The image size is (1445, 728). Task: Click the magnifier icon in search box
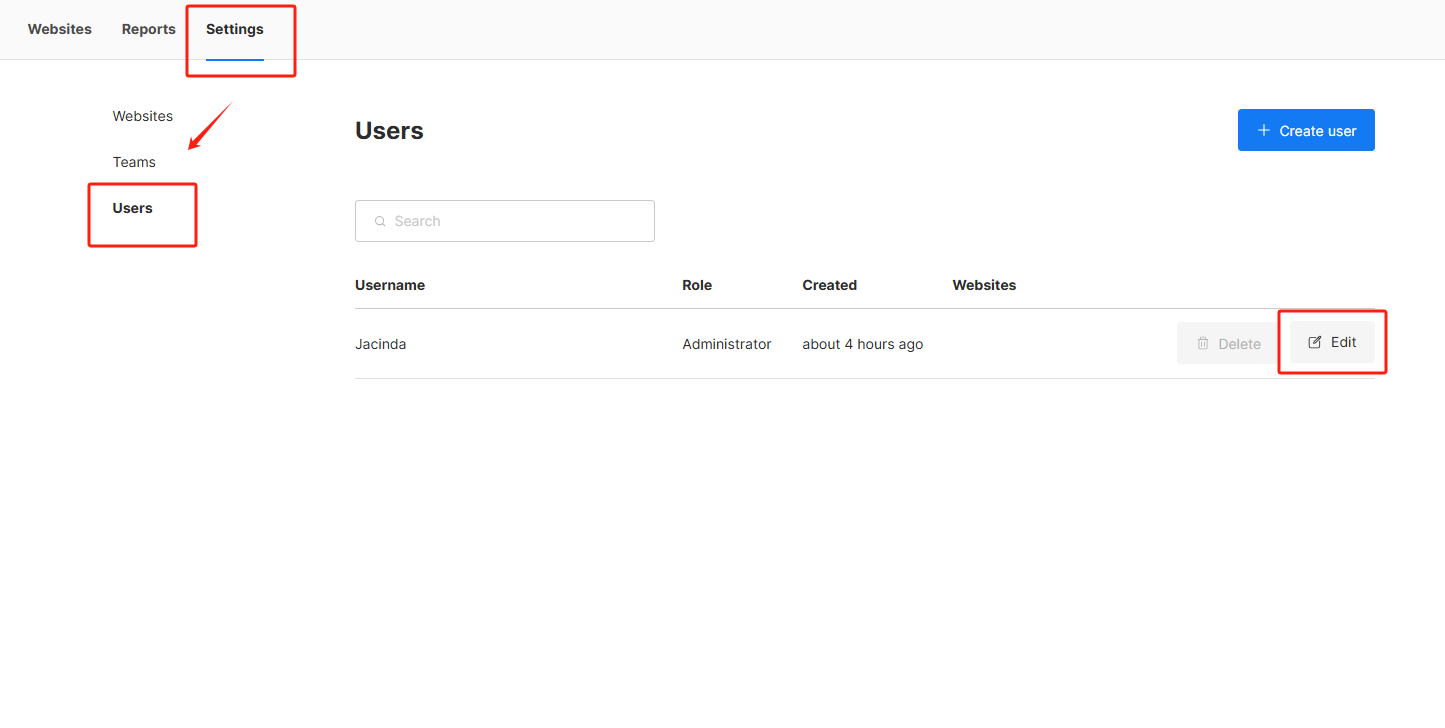click(380, 221)
